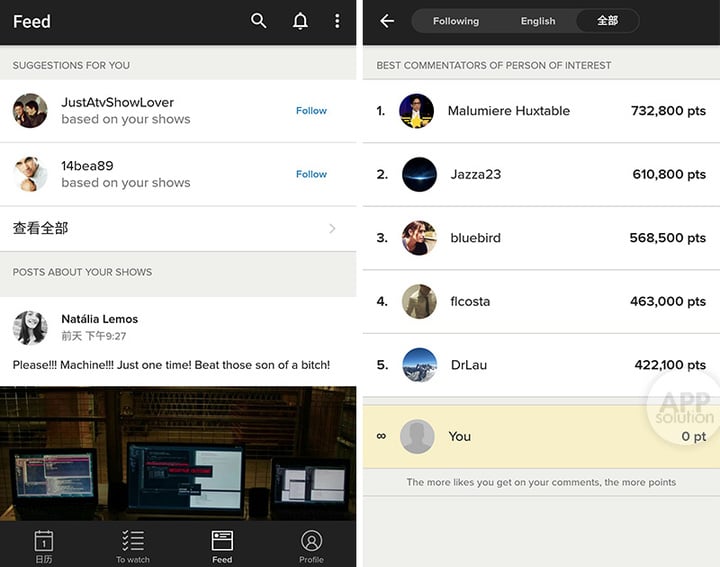Tap the Profile icon in bottom bar
The width and height of the screenshot is (720, 567).
pyautogui.click(x=311, y=540)
